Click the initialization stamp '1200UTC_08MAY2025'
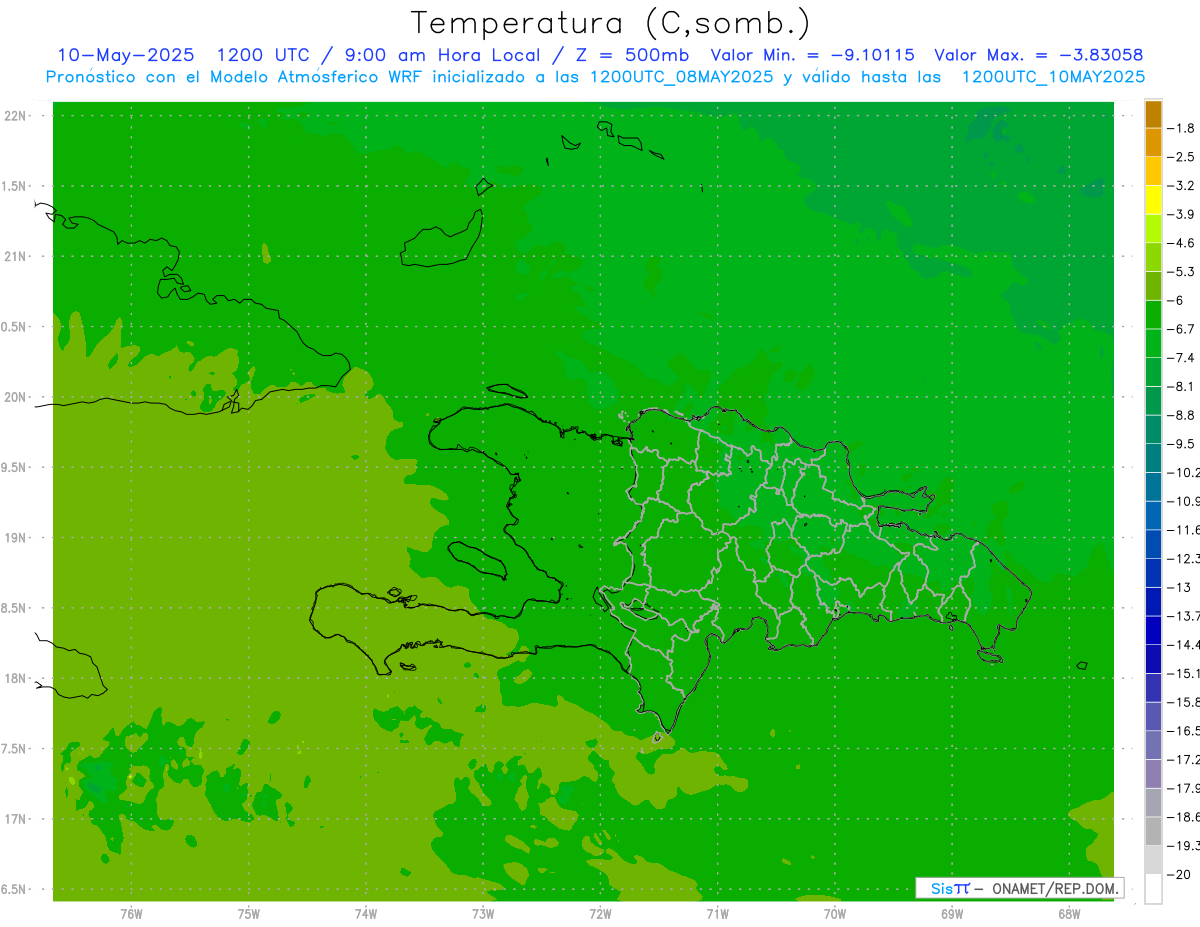 tap(682, 77)
